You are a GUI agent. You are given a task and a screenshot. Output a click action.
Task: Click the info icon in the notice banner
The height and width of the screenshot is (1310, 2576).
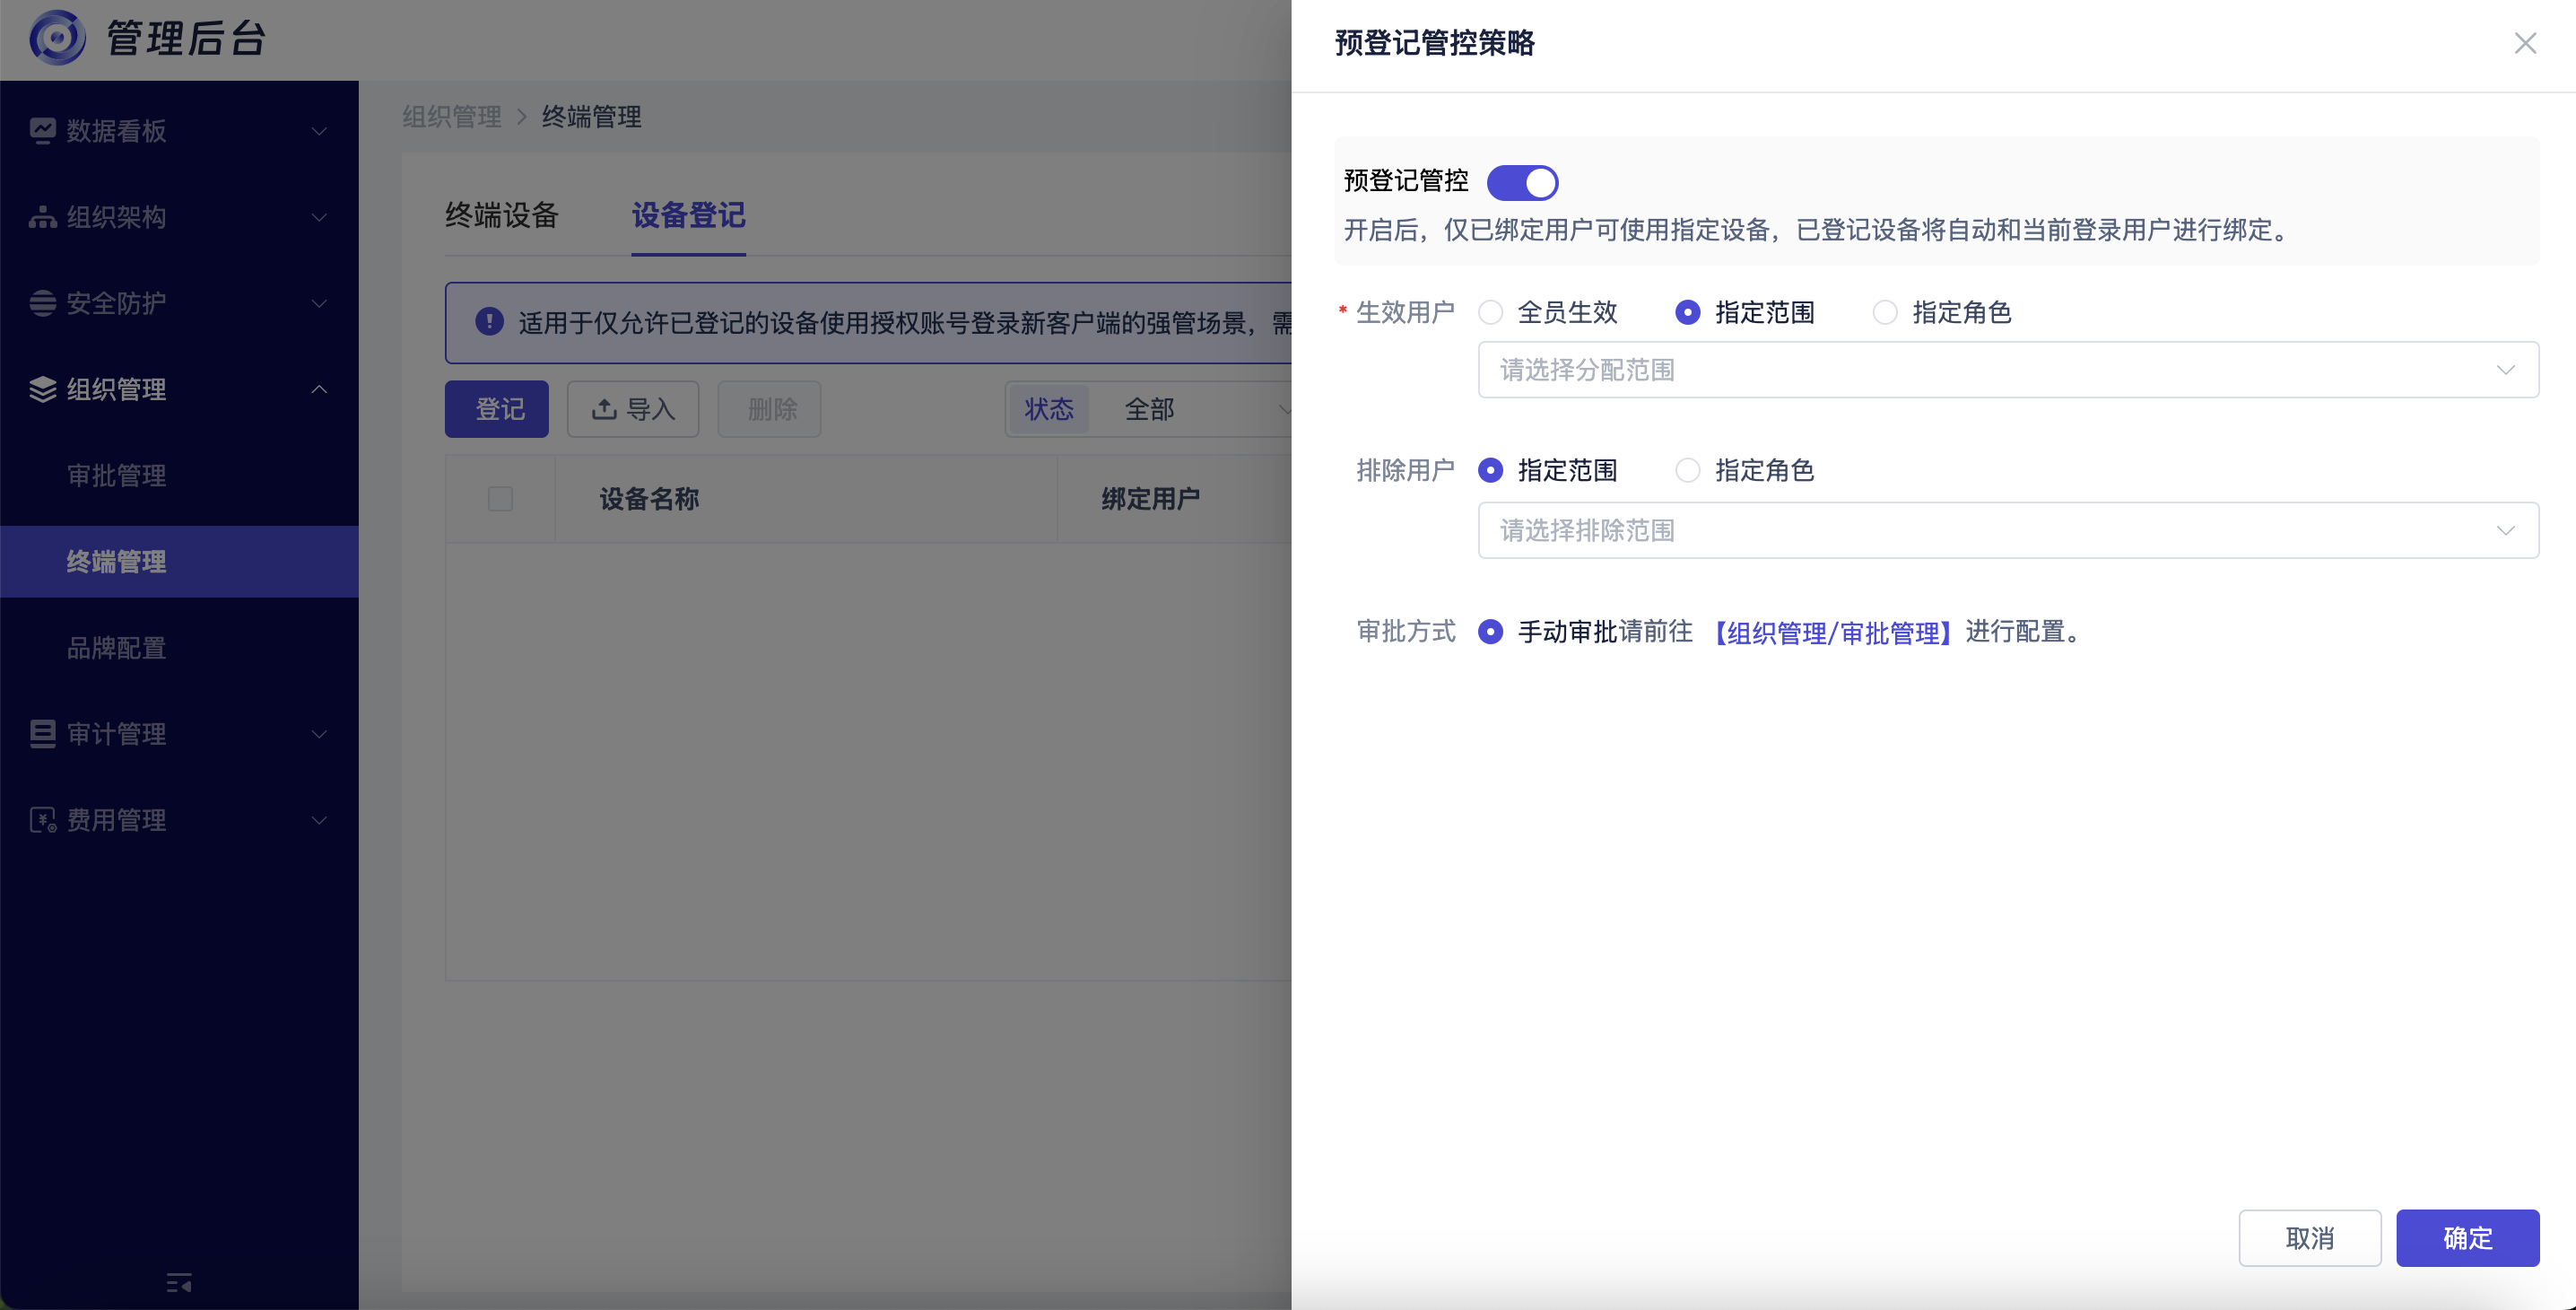pos(489,322)
